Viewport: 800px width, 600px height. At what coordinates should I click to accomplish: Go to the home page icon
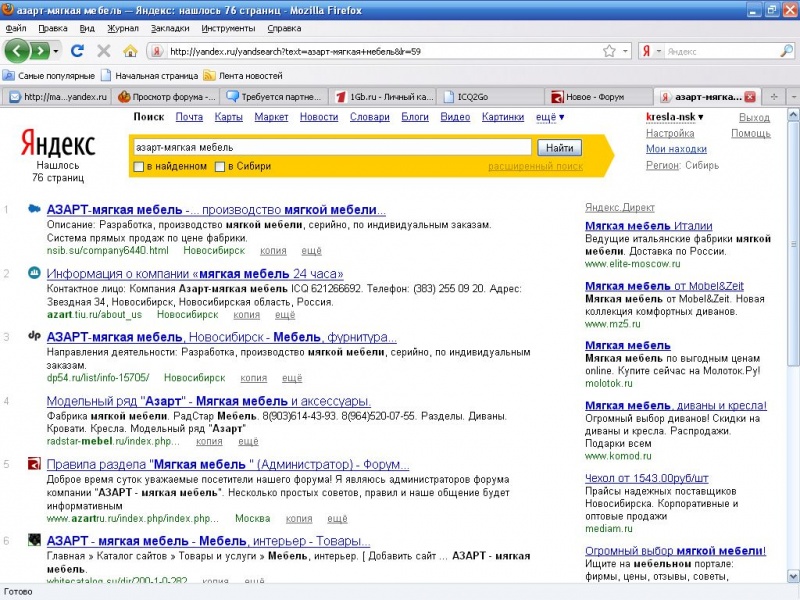130,50
